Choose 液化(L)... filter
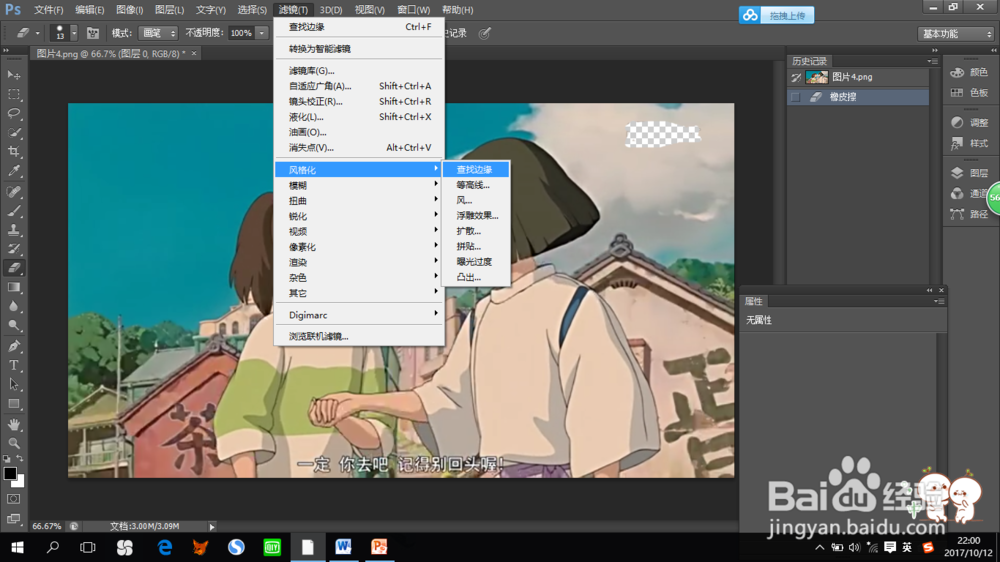 358,117
